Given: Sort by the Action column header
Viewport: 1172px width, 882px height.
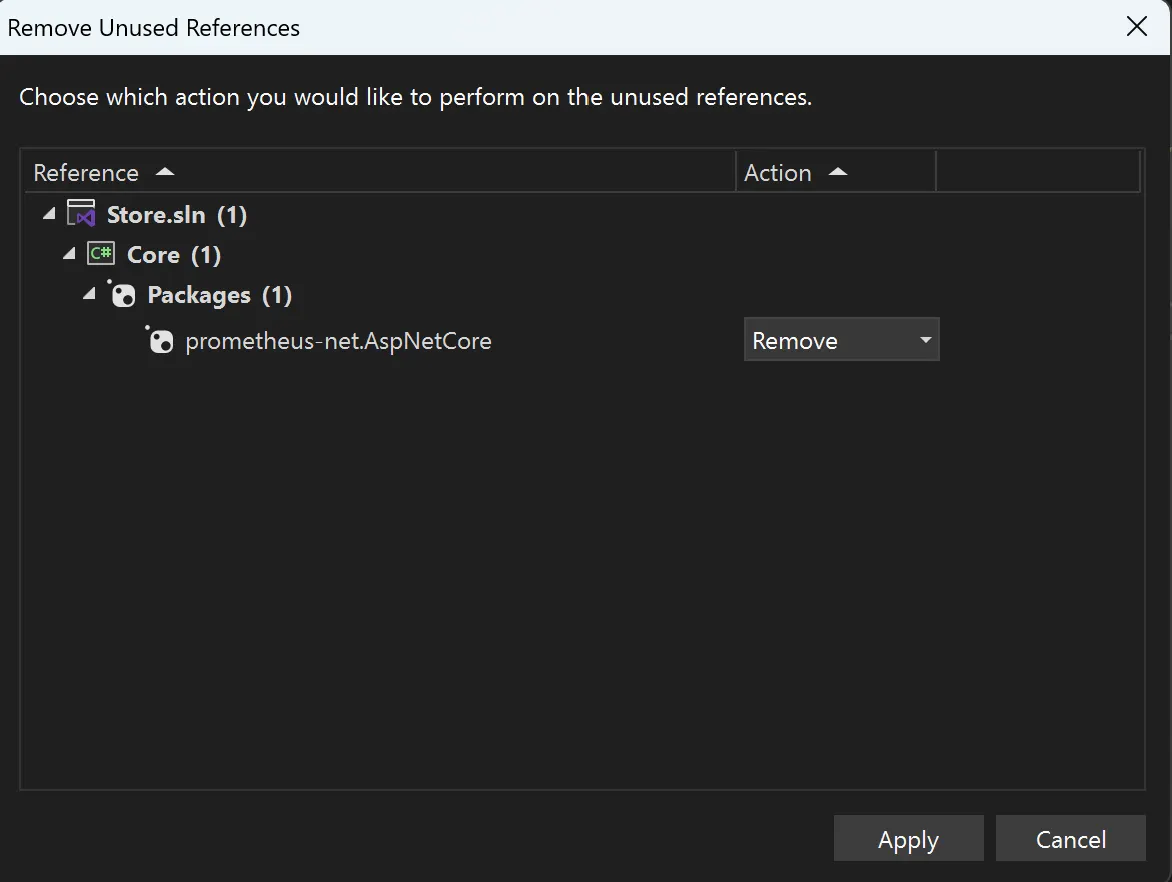Looking at the screenshot, I should point(836,172).
